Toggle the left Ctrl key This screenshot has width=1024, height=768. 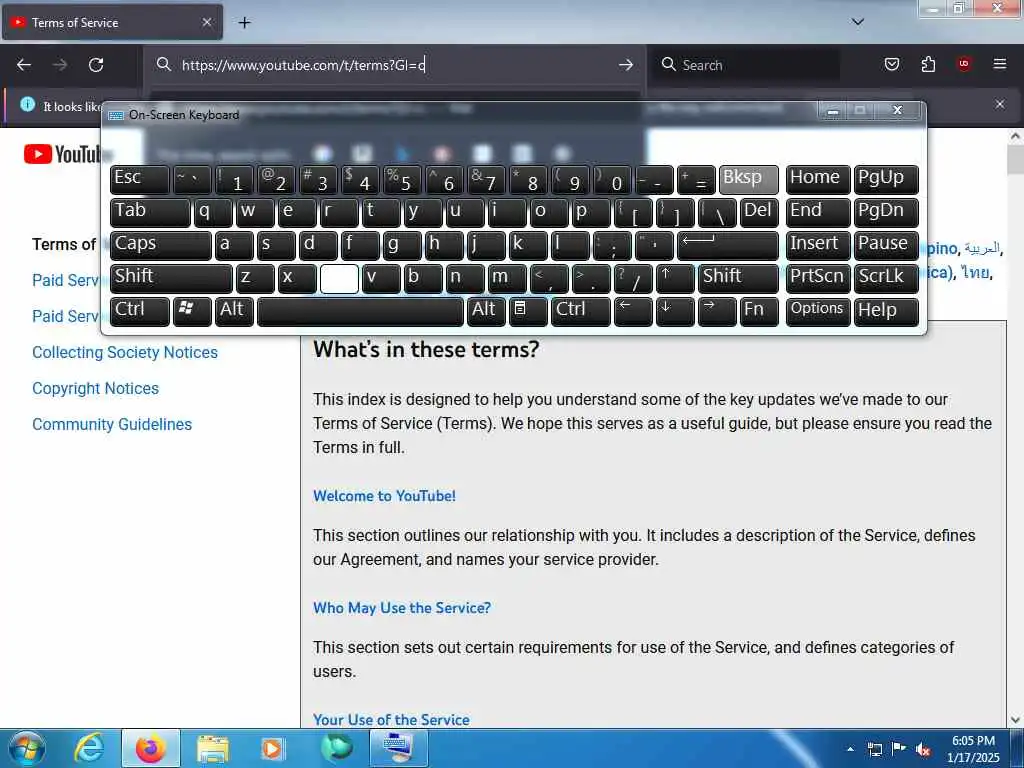(140, 311)
